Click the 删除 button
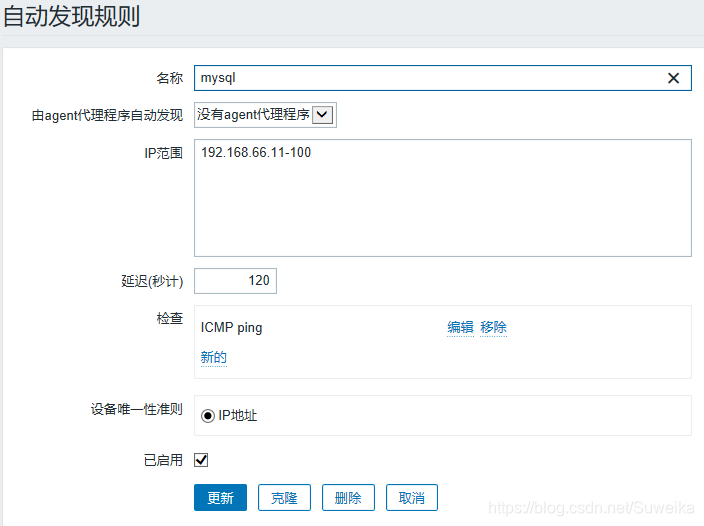Screen dimensions: 704x526 [348, 498]
